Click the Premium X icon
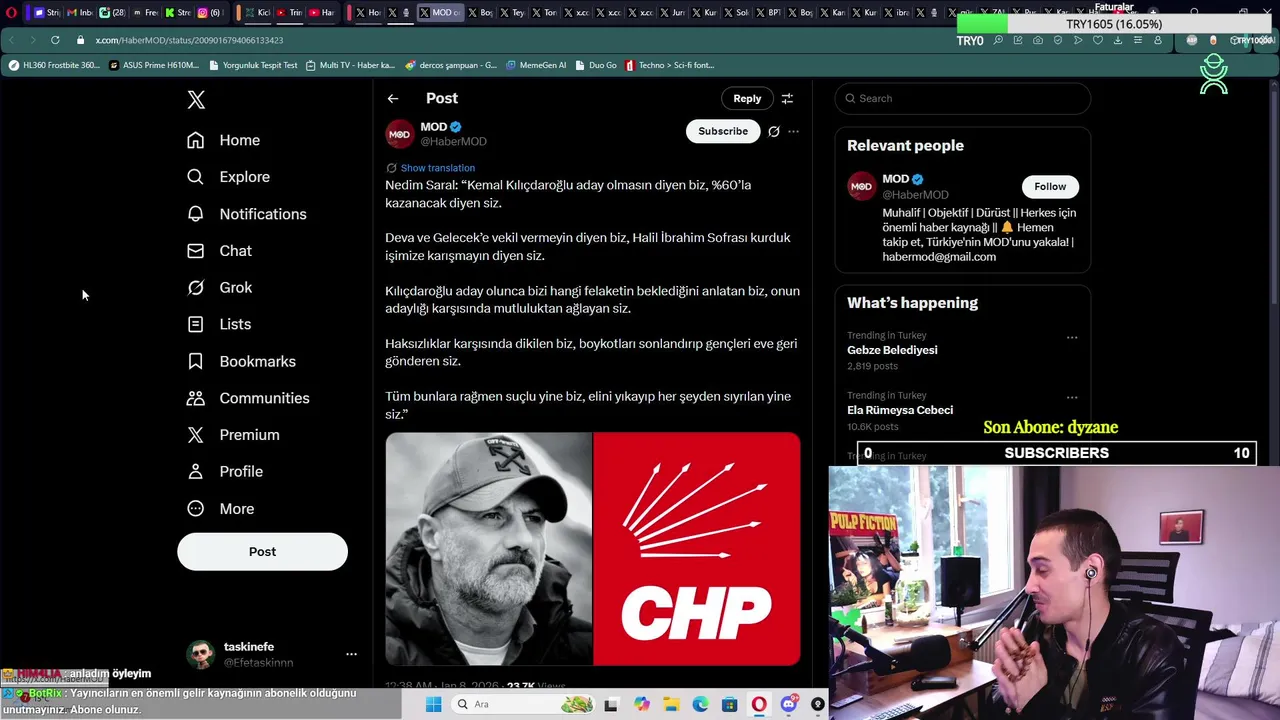 (x=196, y=435)
